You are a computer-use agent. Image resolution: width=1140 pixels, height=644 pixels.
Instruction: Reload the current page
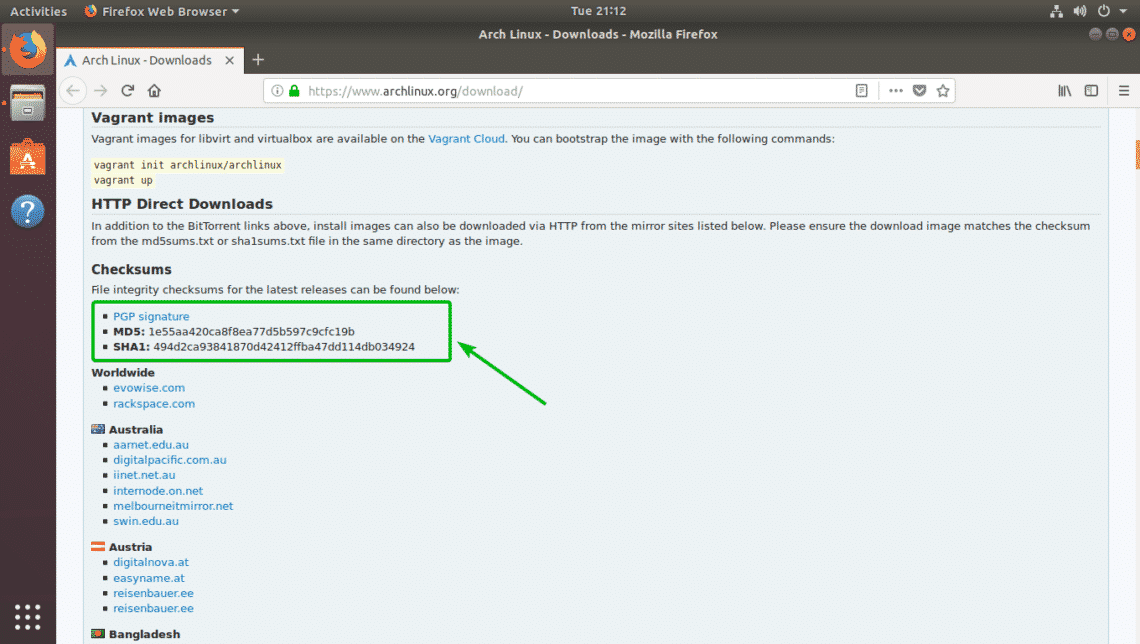click(x=127, y=91)
